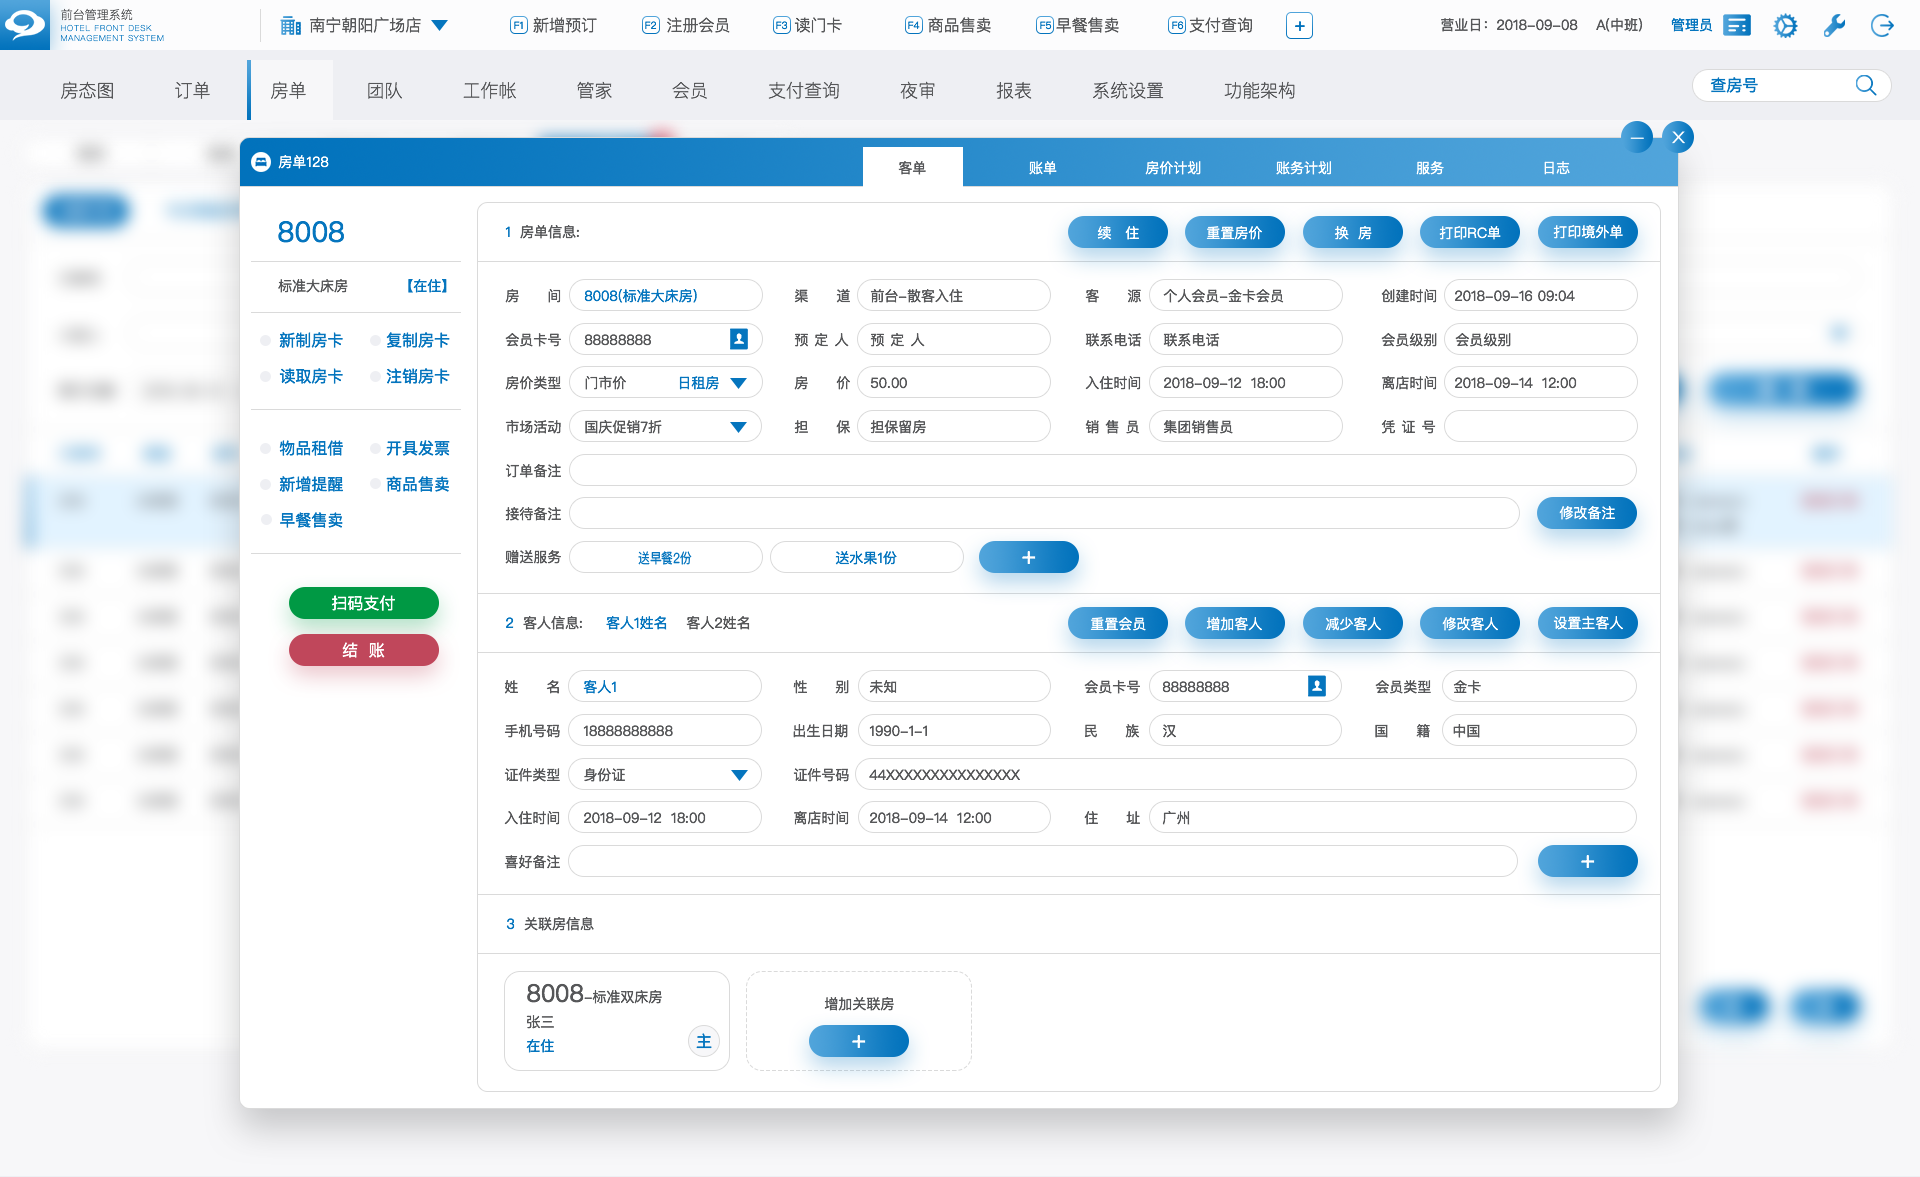Click guest member card lookup icon
This screenshot has width=1920, height=1177.
[x=1317, y=686]
